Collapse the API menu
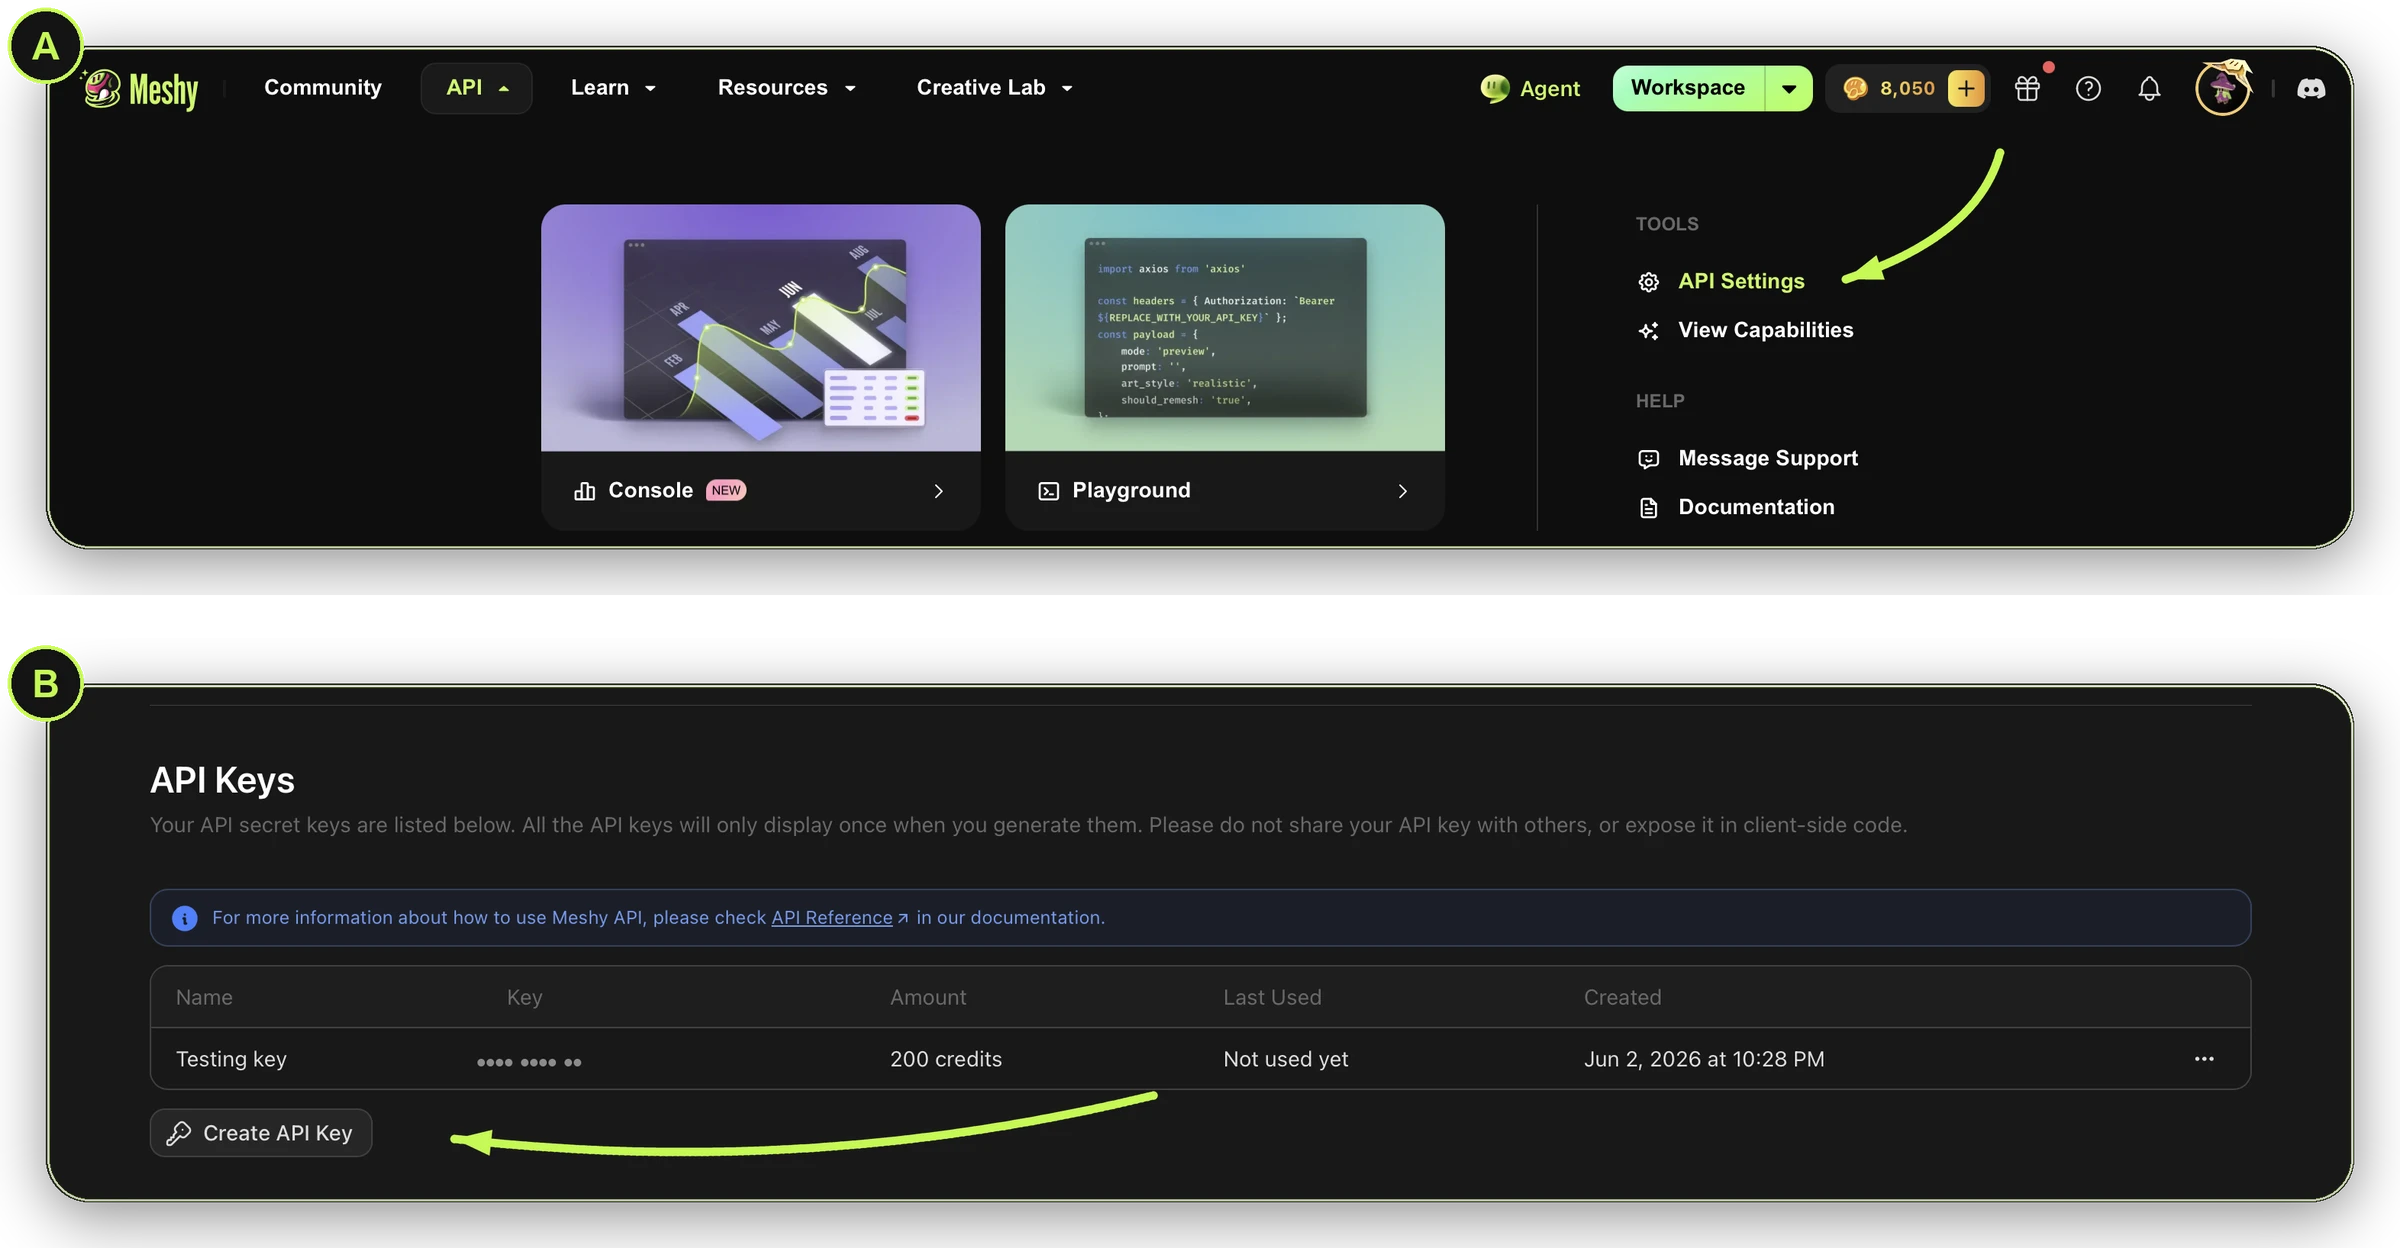Screen dimensions: 2400x1248 click(x=476, y=88)
